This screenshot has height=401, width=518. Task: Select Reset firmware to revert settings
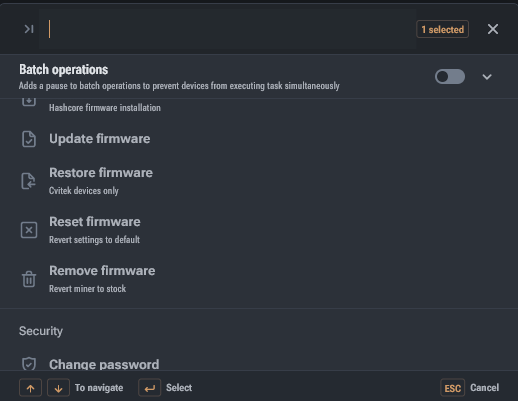[259, 230]
